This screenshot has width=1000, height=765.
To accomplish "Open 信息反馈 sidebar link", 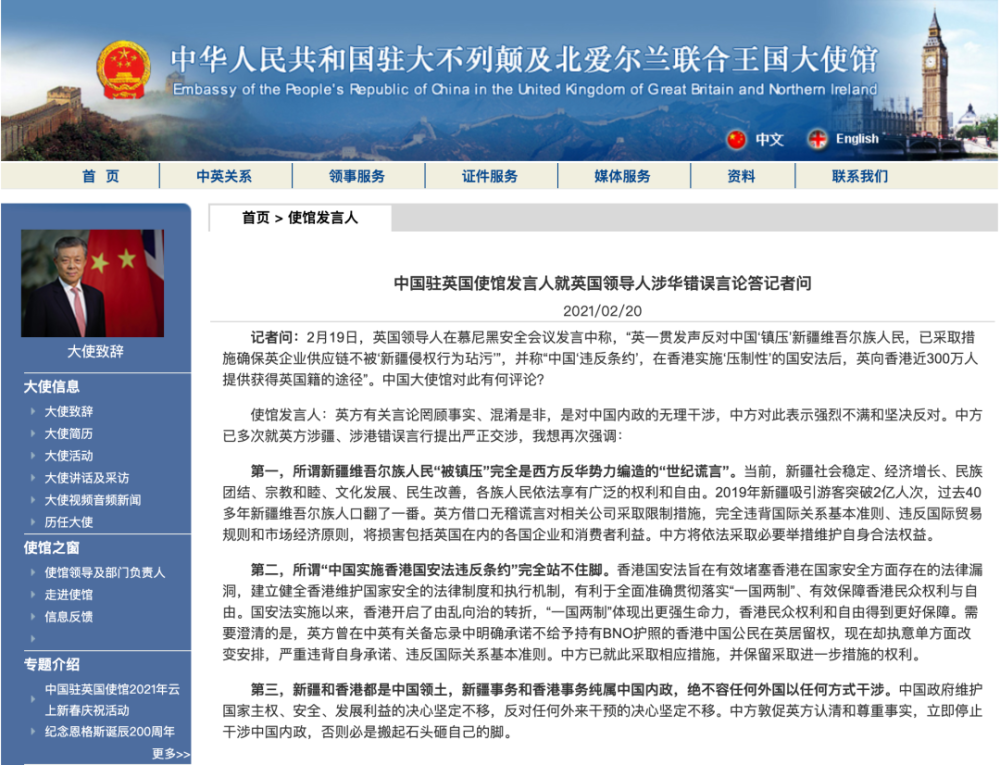I will click(x=69, y=617).
